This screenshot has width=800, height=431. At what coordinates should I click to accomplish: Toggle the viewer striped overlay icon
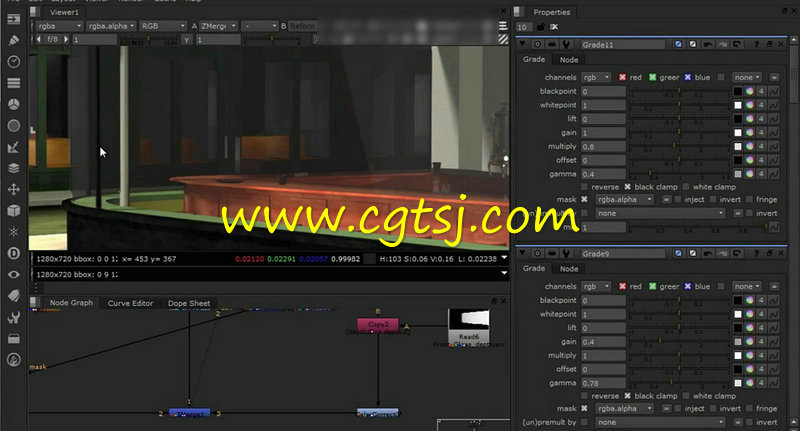[x=503, y=39]
